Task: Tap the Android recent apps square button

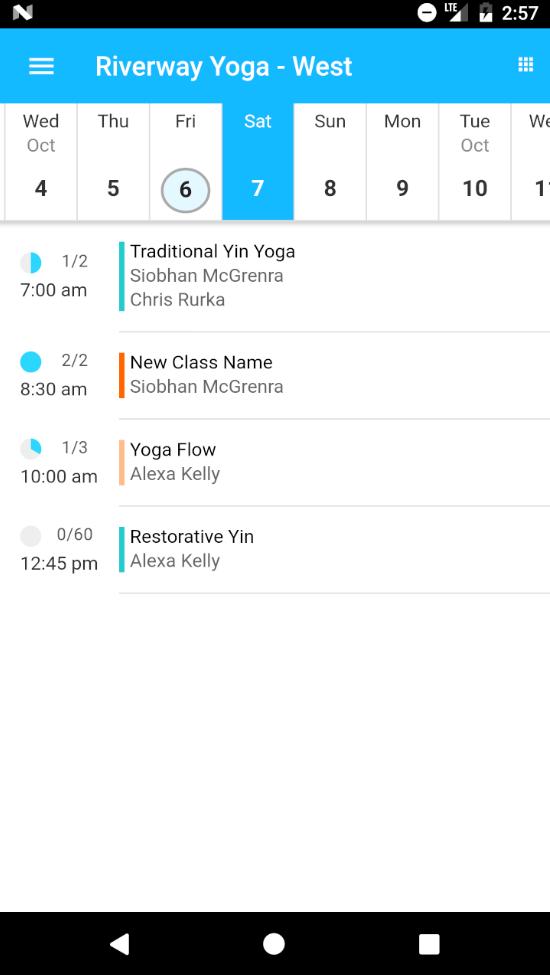Action: tap(429, 943)
